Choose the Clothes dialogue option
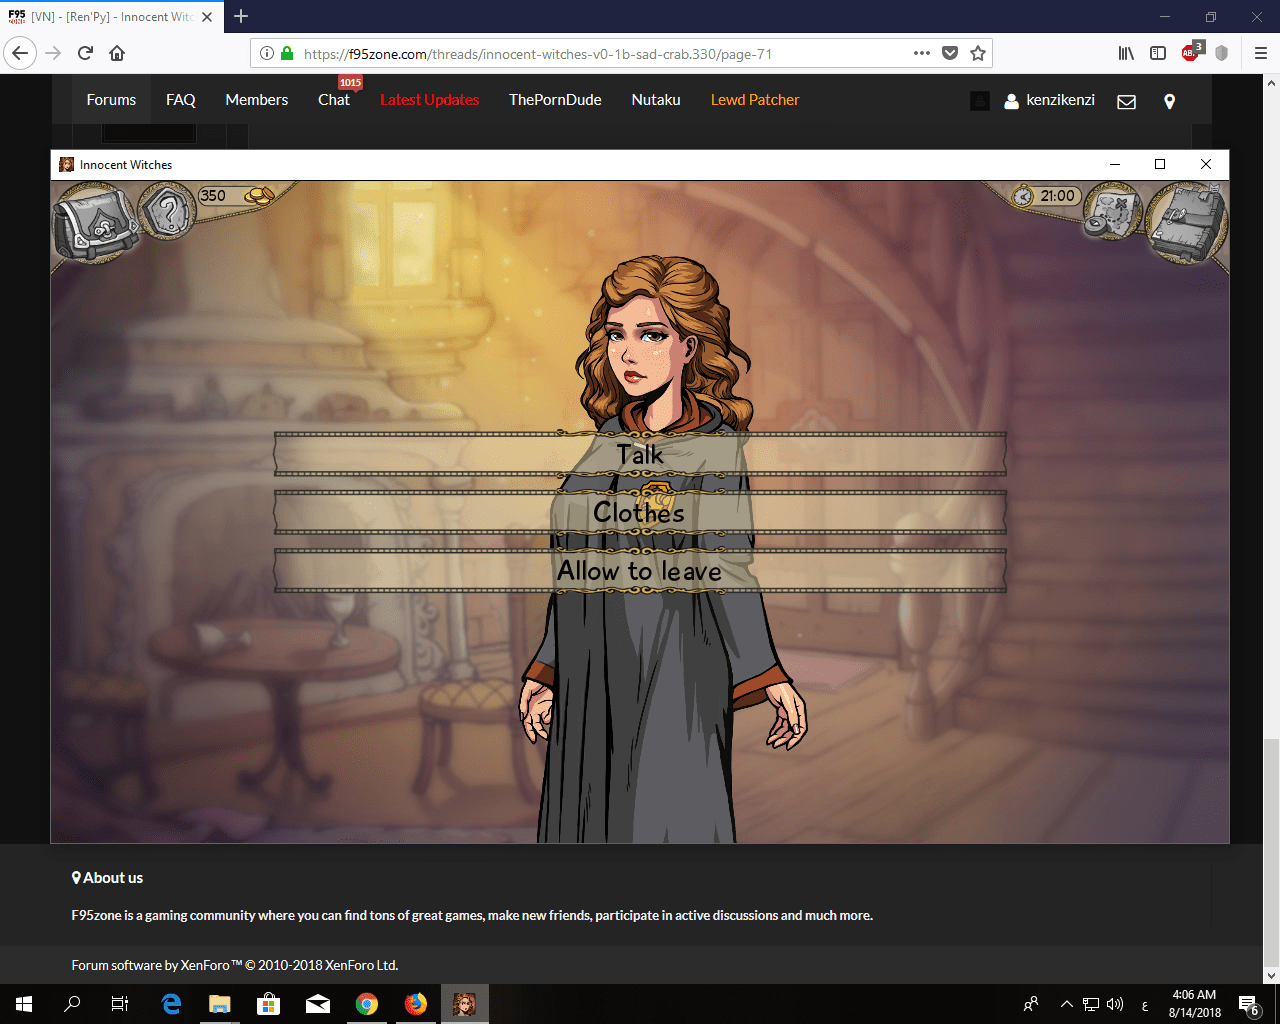Screen dimensions: 1280x1024 [640, 513]
